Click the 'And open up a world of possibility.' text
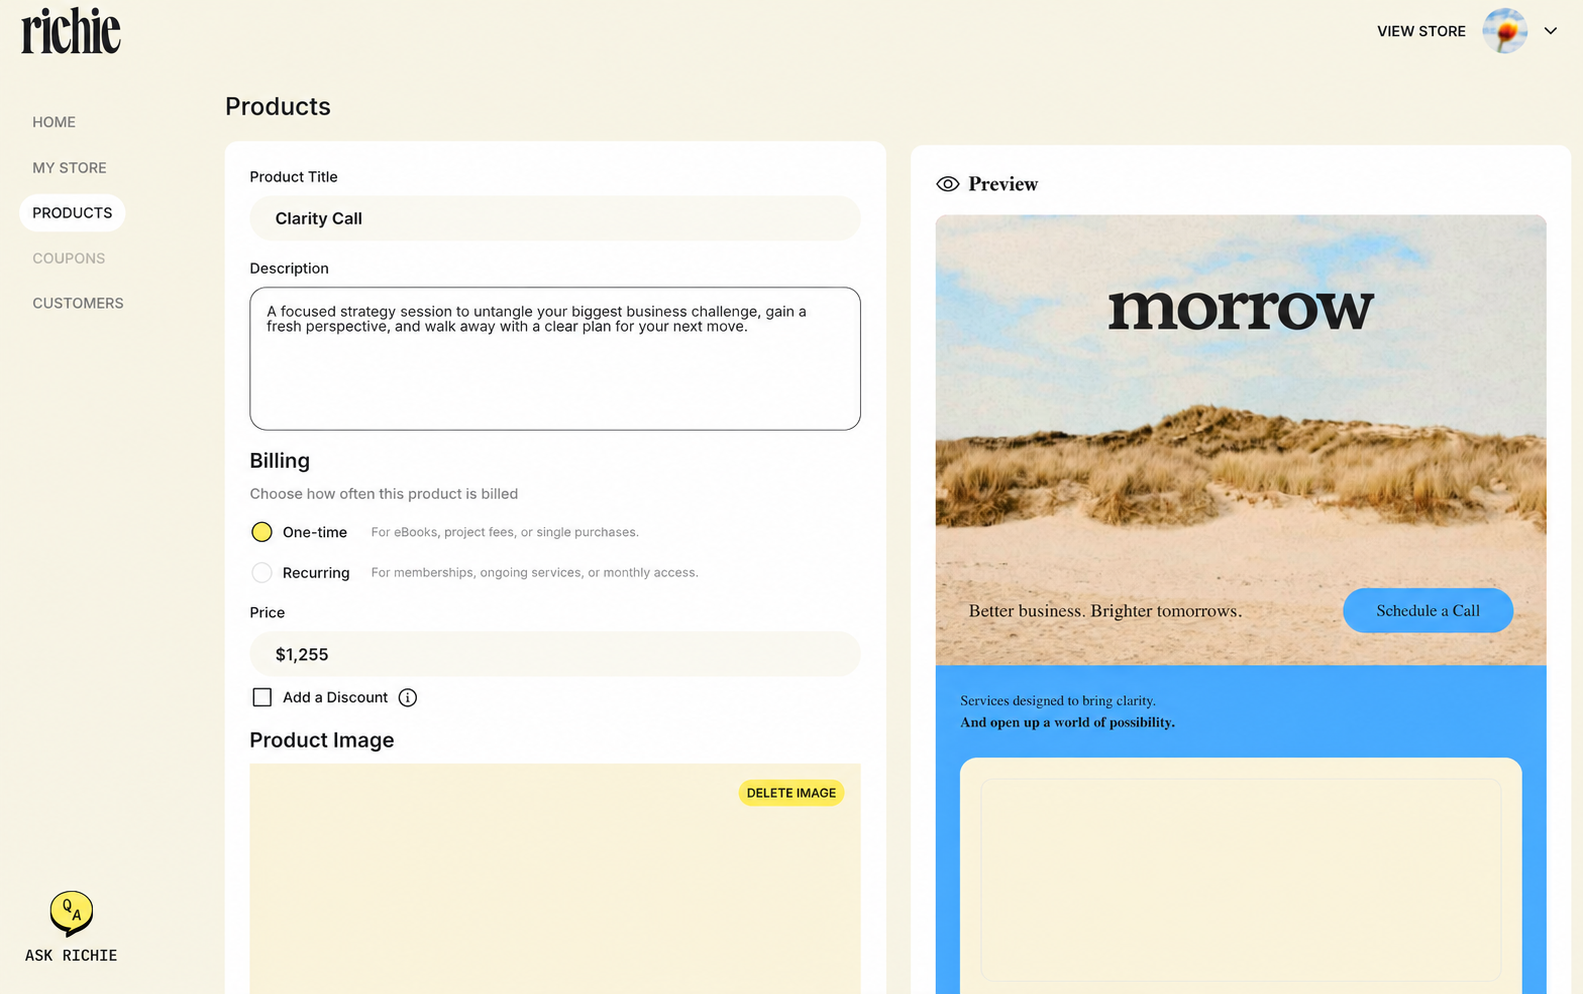 click(1067, 722)
